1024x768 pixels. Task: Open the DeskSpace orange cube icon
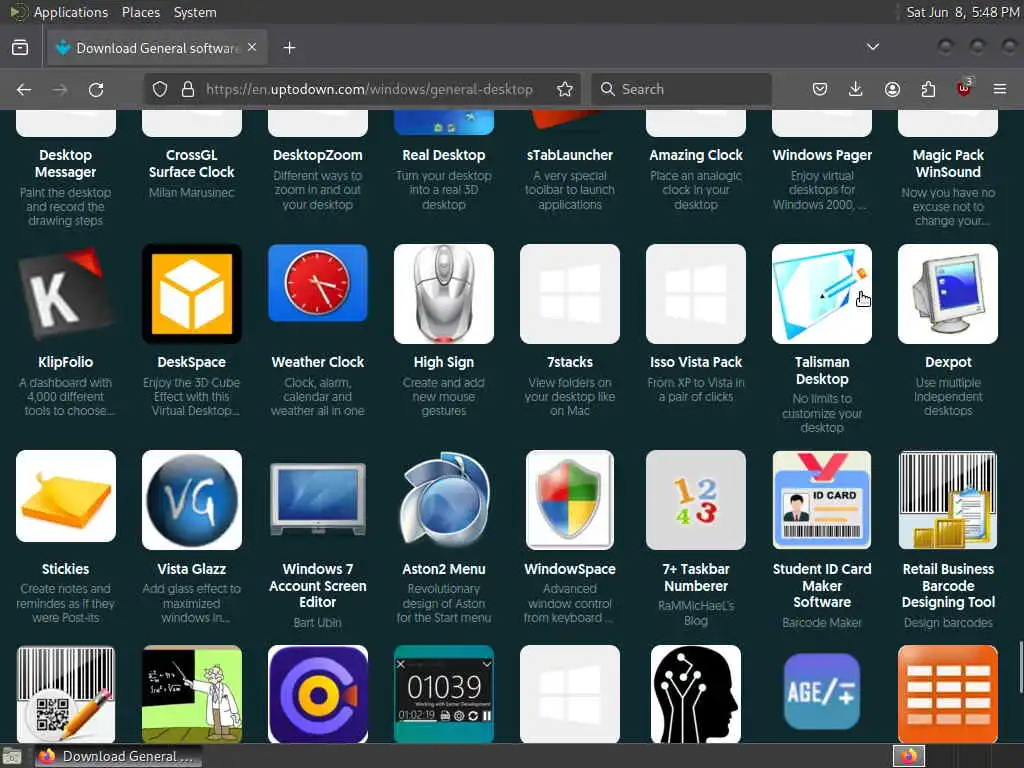tap(192, 294)
